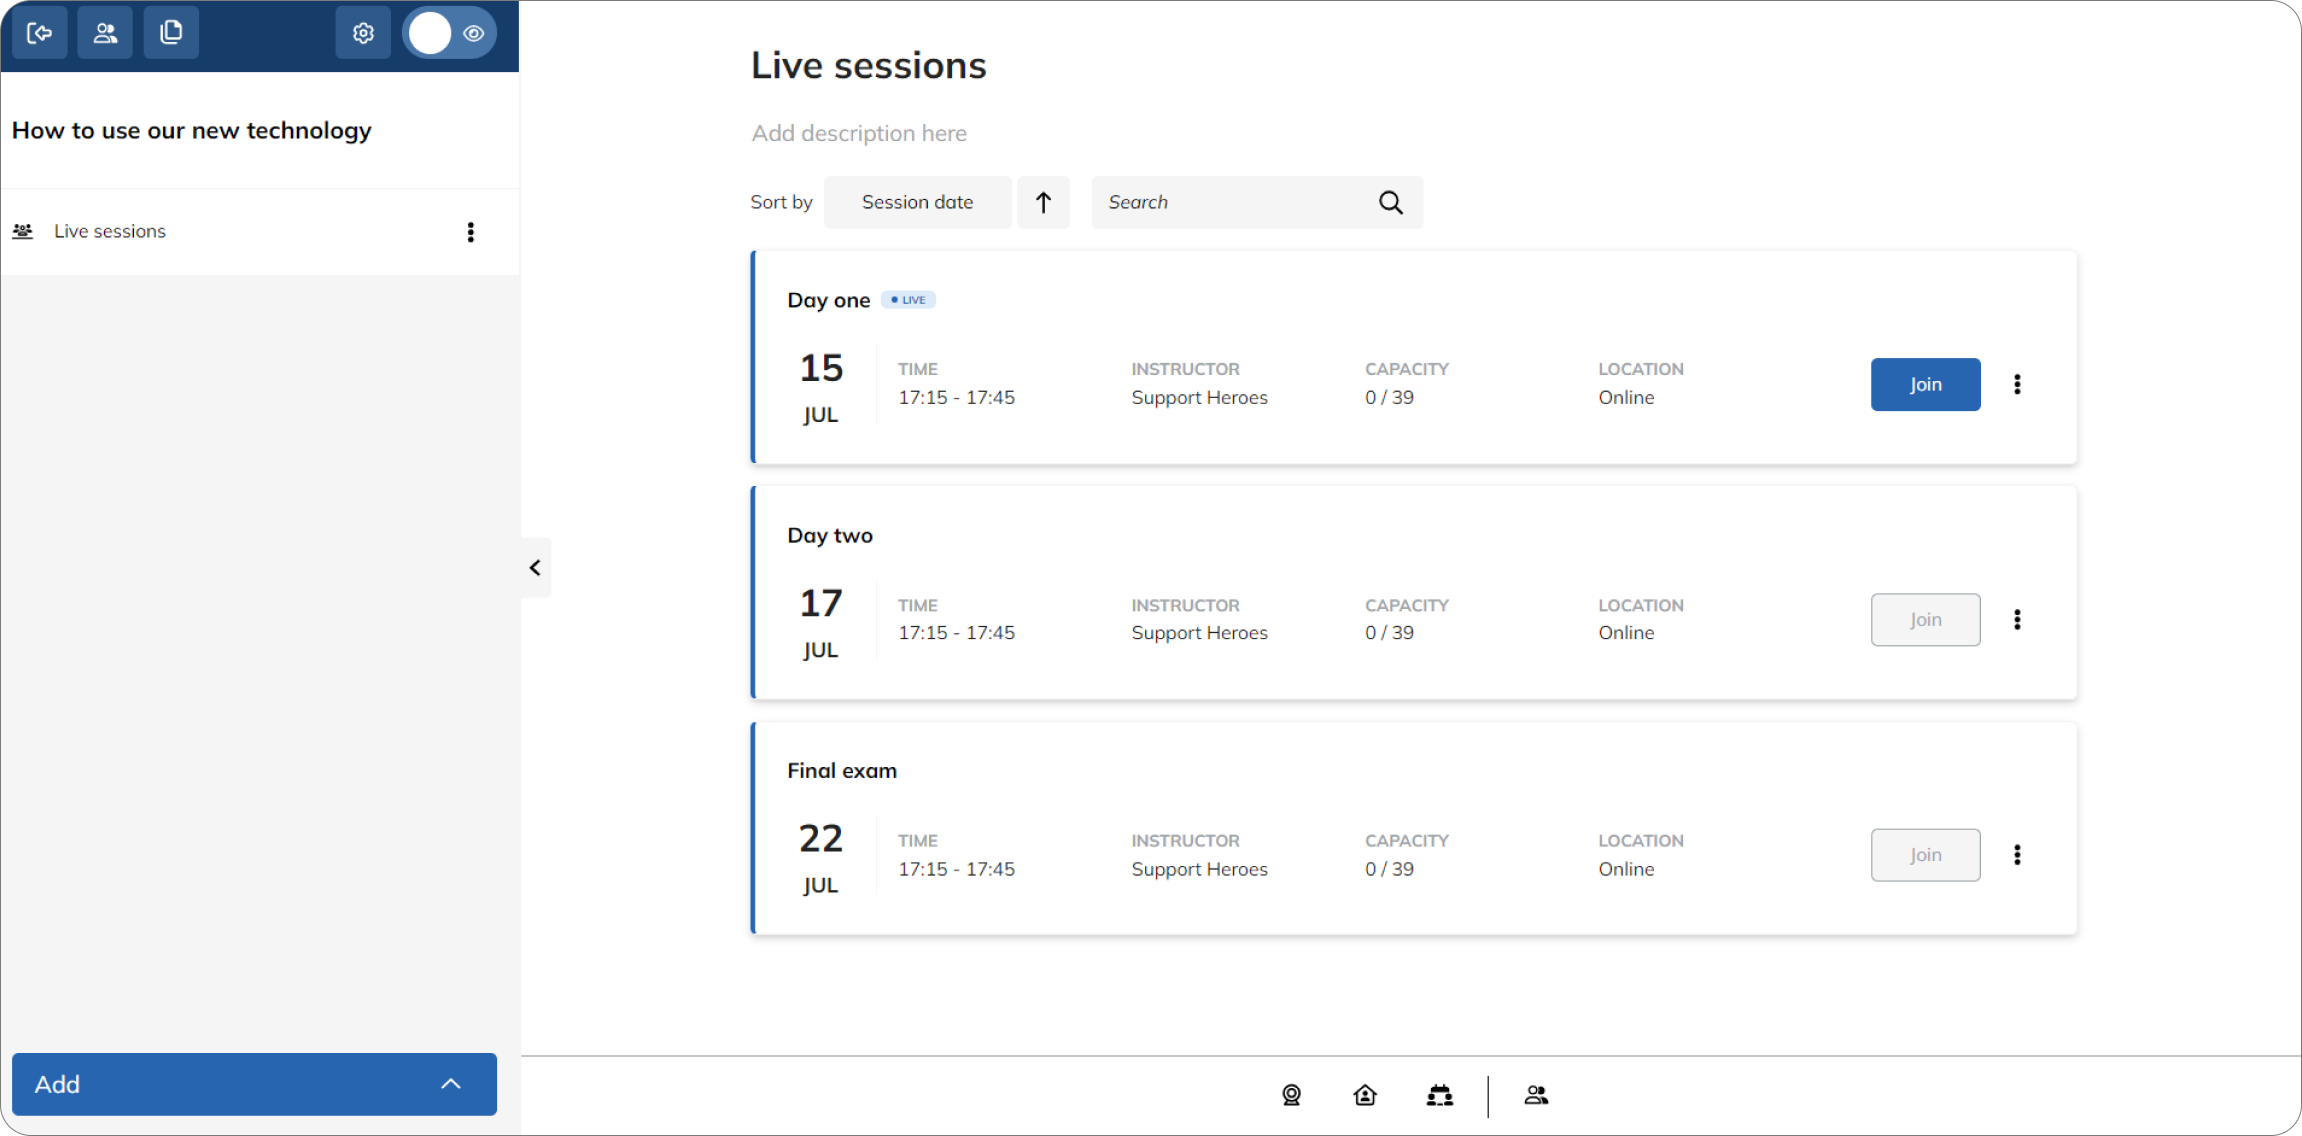Click the exit course icon
Screen dimensions: 2302x1136
tap(39, 32)
